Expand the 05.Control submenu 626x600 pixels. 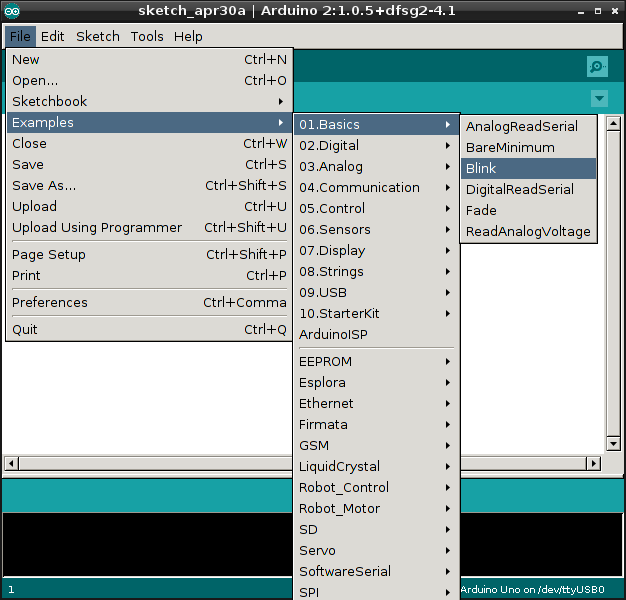coord(376,208)
